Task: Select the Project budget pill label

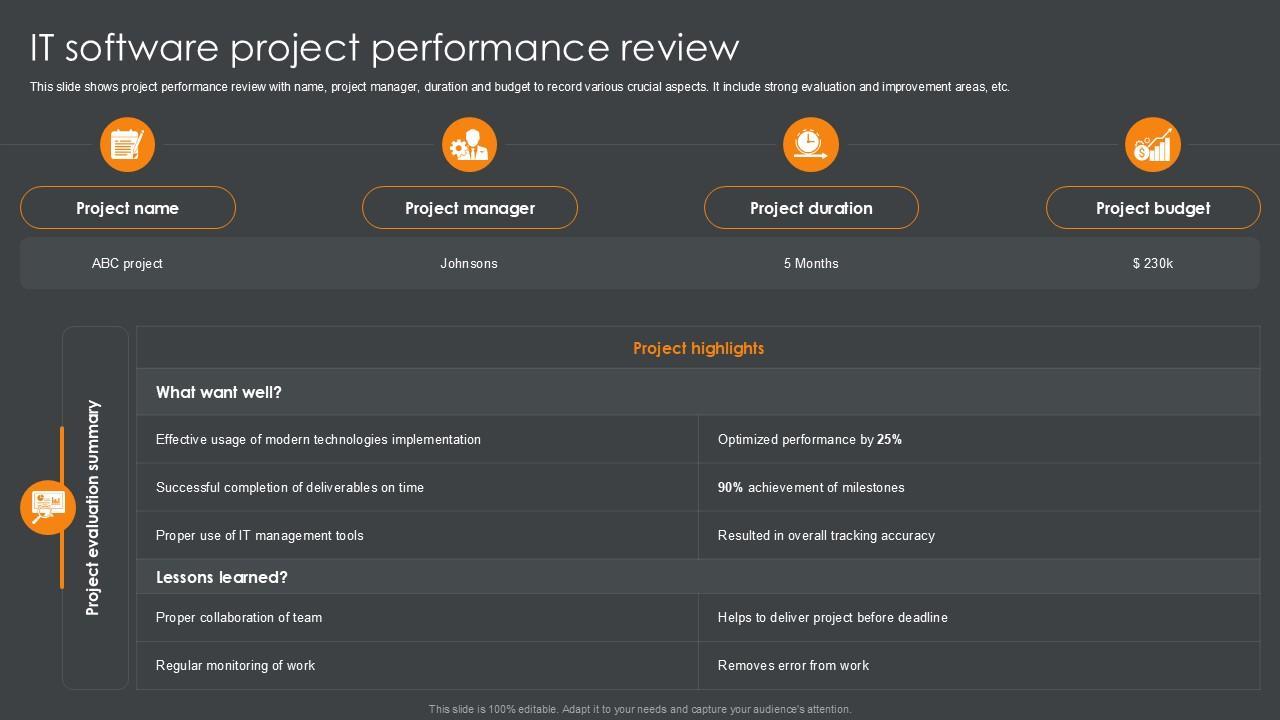Action: [1153, 208]
